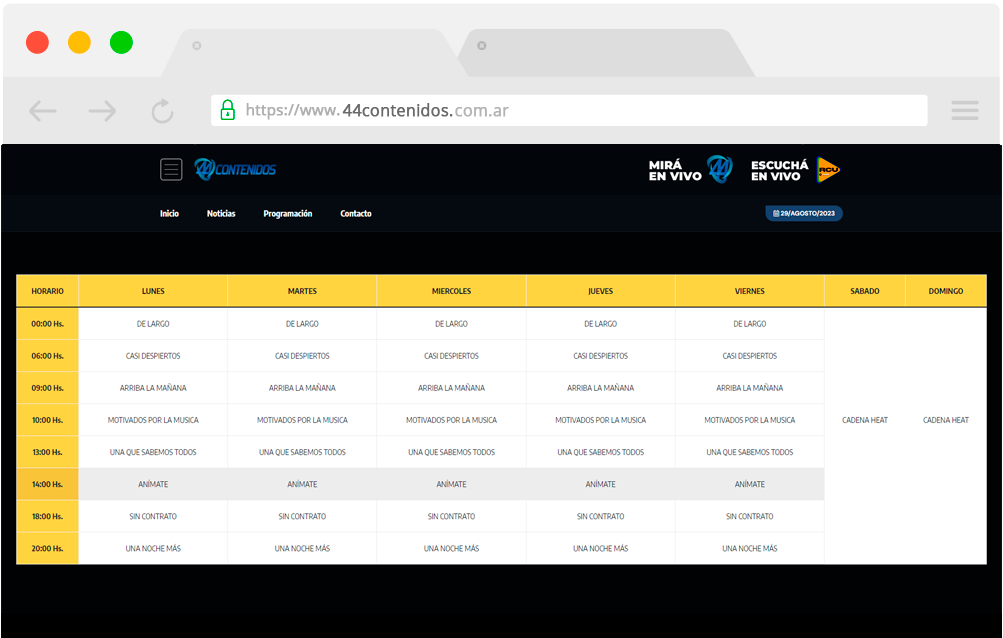The width and height of the screenshot is (1003, 638).
Task: Click the Mirá en Vivo icon
Action: (720, 170)
